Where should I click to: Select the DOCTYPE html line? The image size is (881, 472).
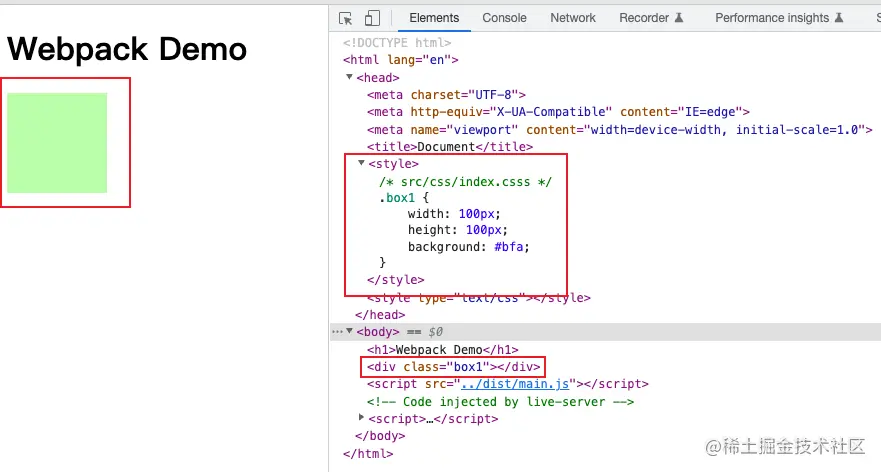[397, 43]
